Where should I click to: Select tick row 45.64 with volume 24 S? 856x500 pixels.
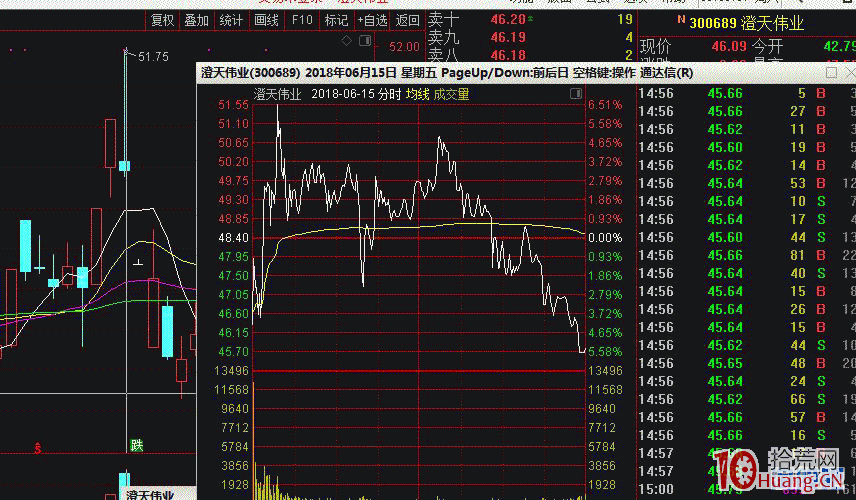[746, 382]
